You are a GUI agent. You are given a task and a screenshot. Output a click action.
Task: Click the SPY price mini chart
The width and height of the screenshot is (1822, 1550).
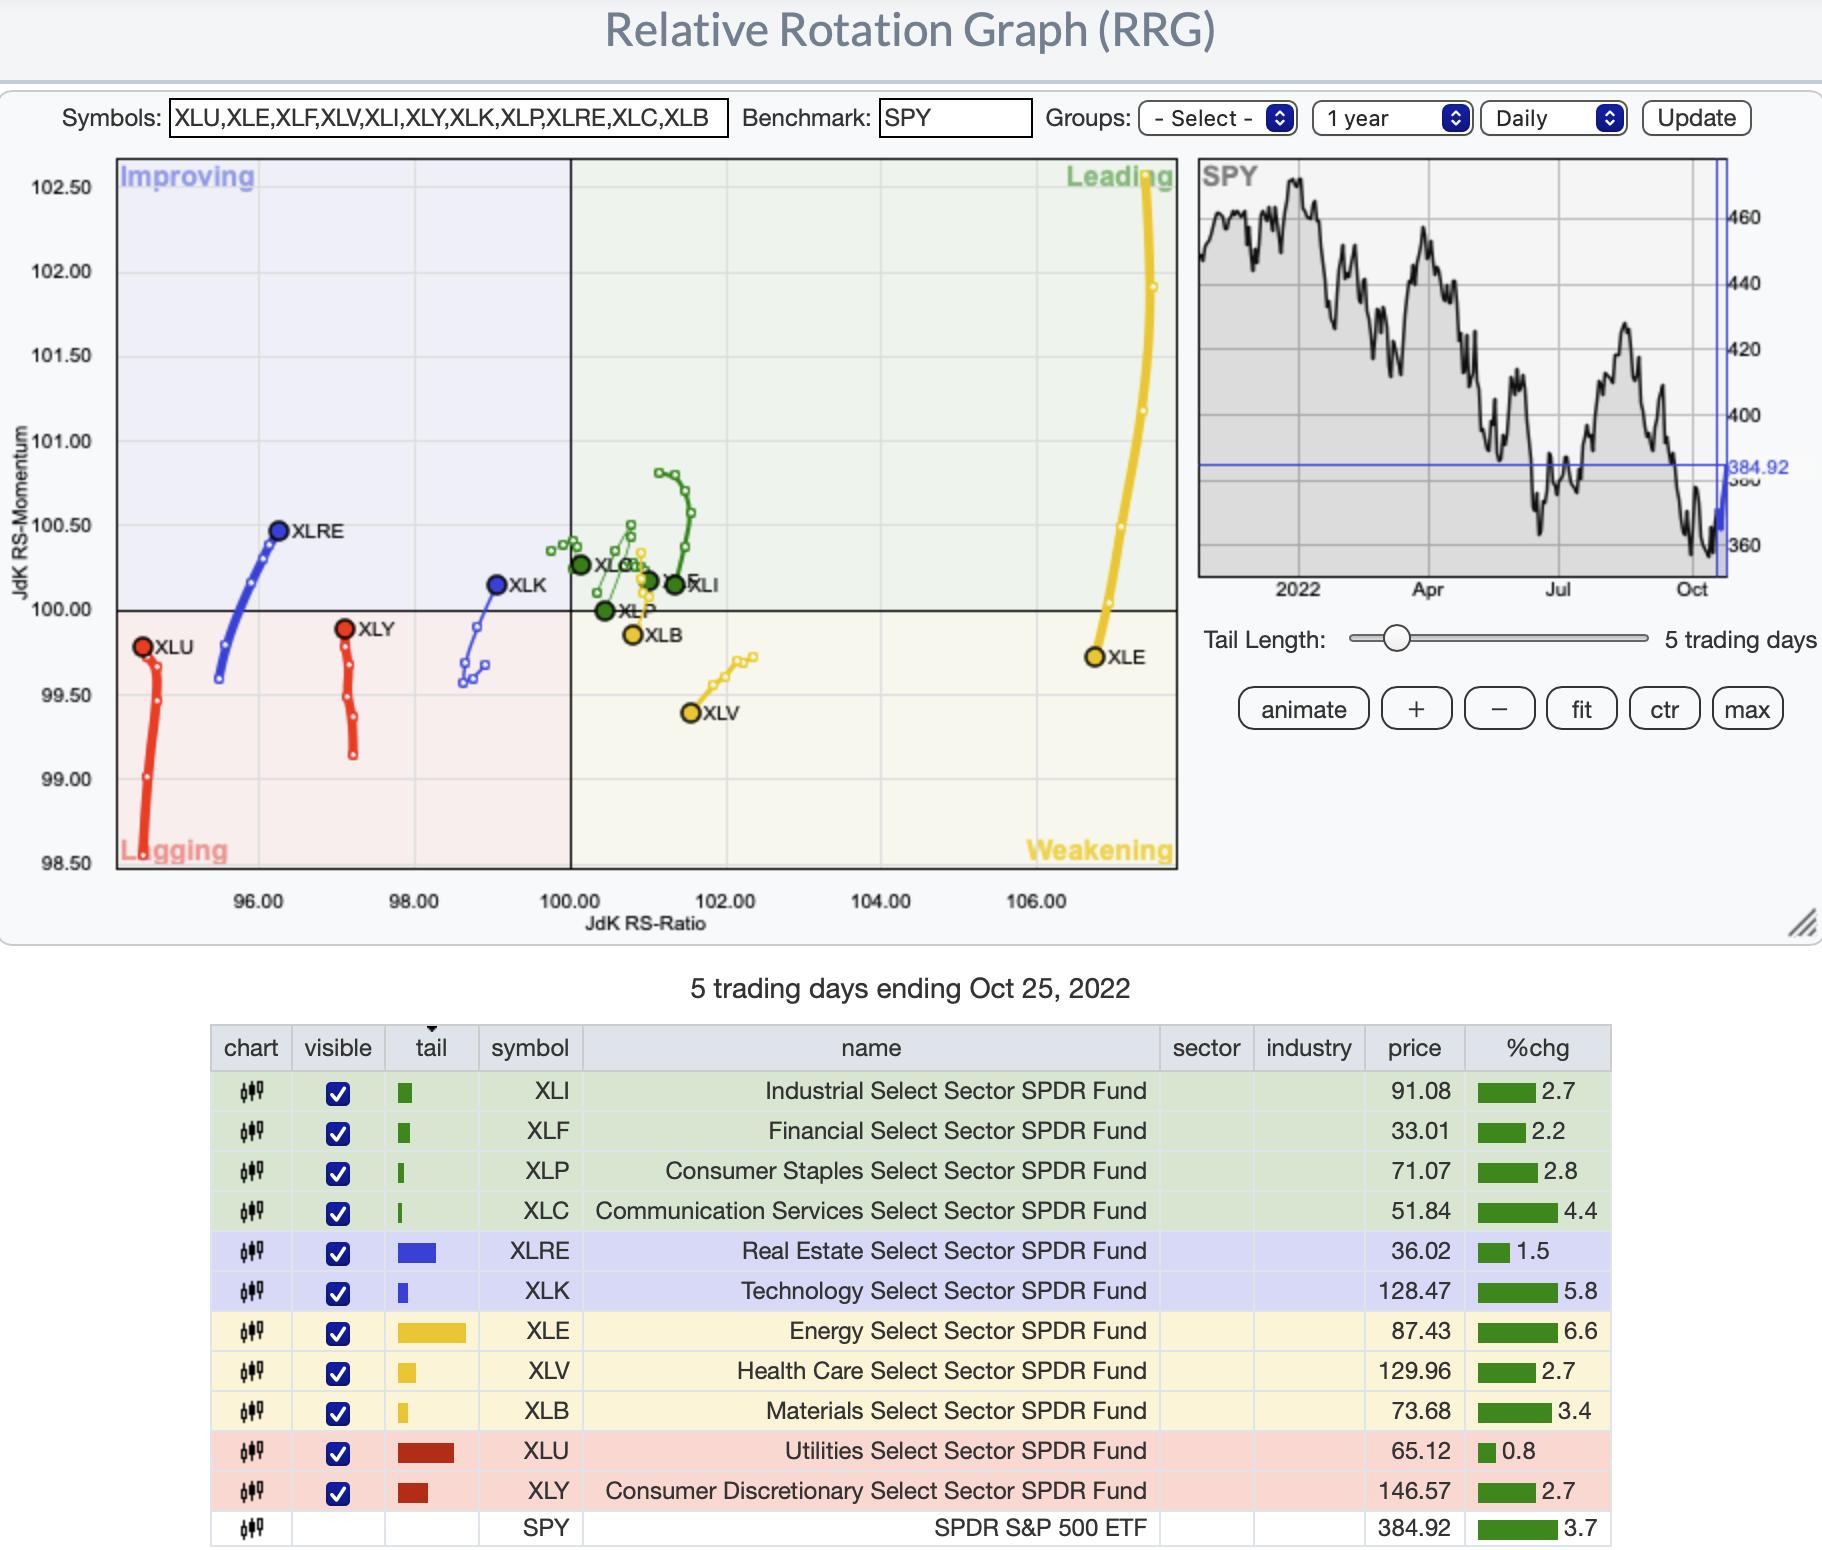[1463, 368]
